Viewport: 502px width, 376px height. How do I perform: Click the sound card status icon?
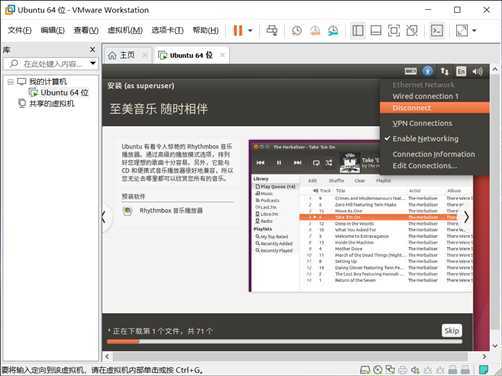coord(415,370)
